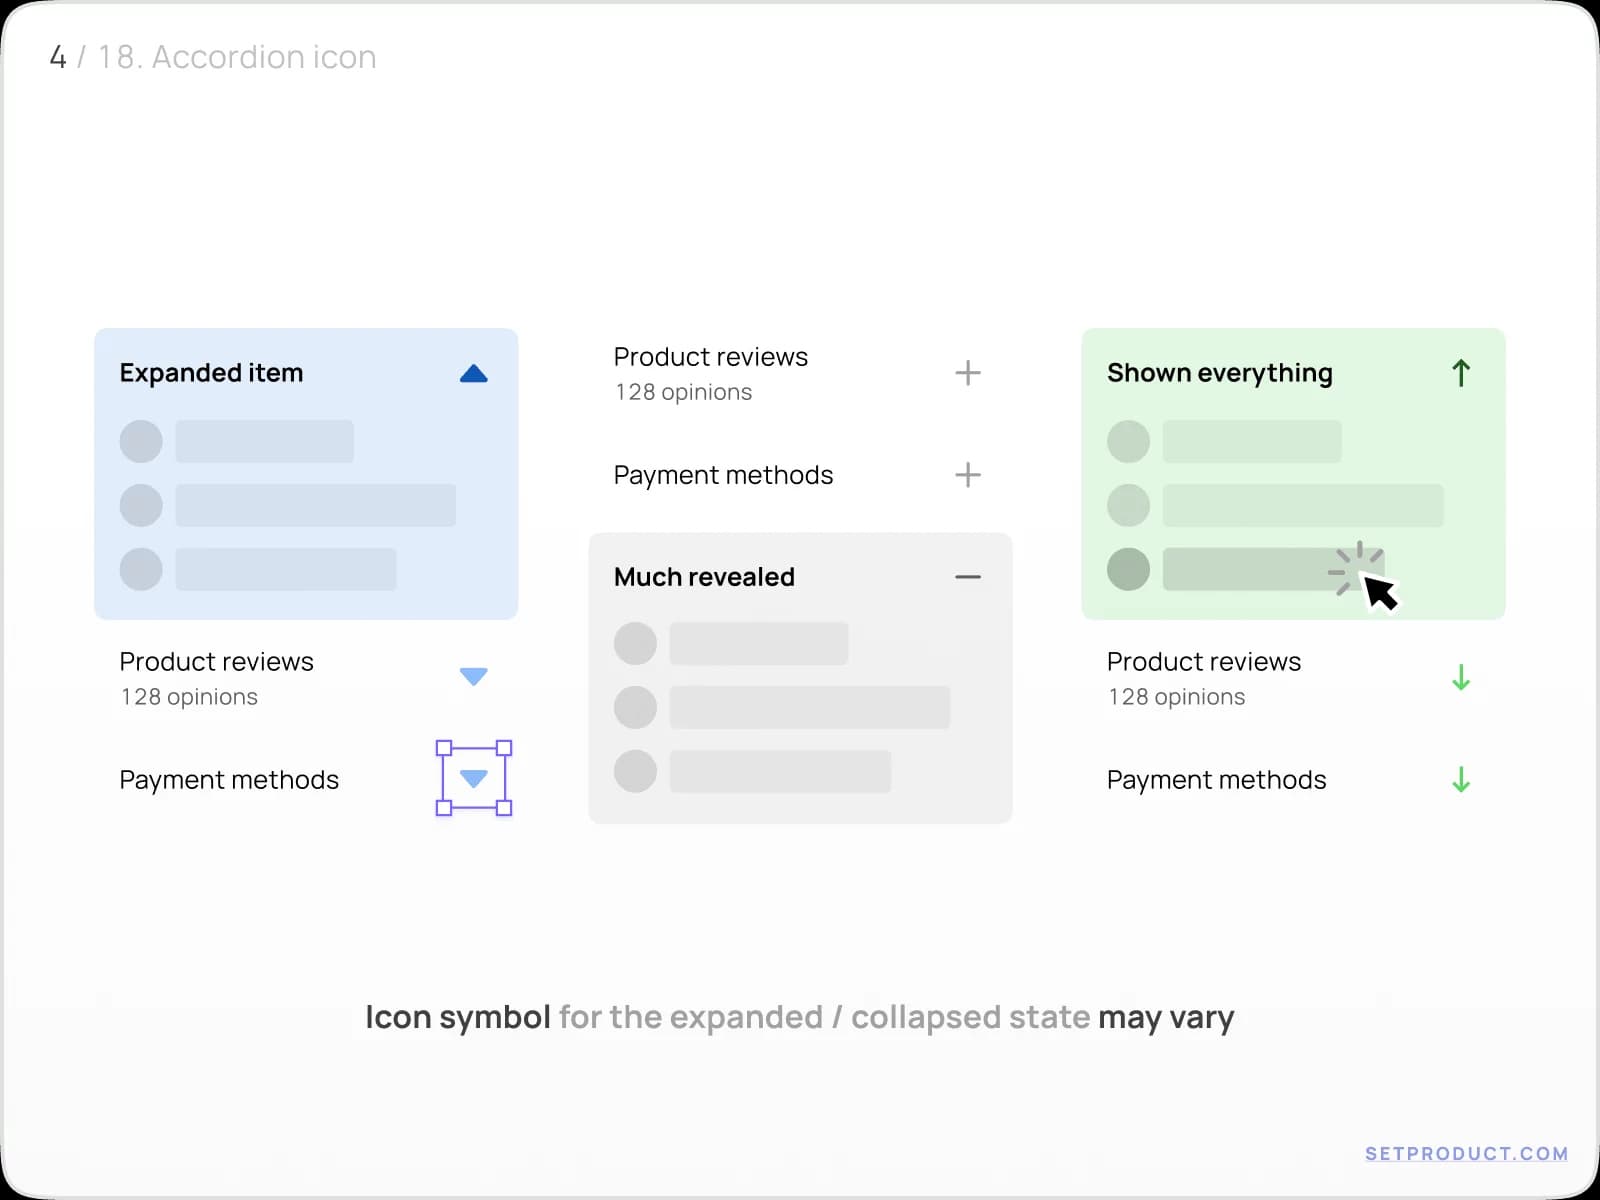Viewport: 1600px width, 1200px height.
Task: Open the Much revealed accordion header
Action: click(703, 577)
